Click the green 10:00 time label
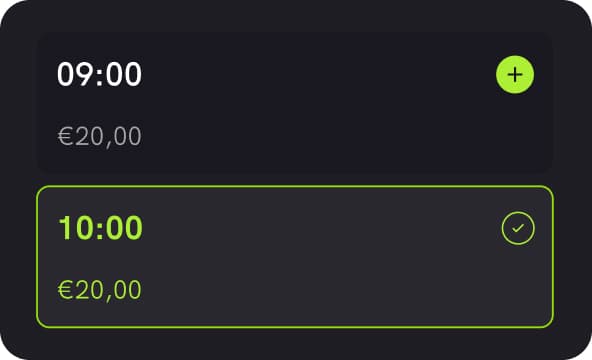The width and height of the screenshot is (592, 360). [x=100, y=228]
